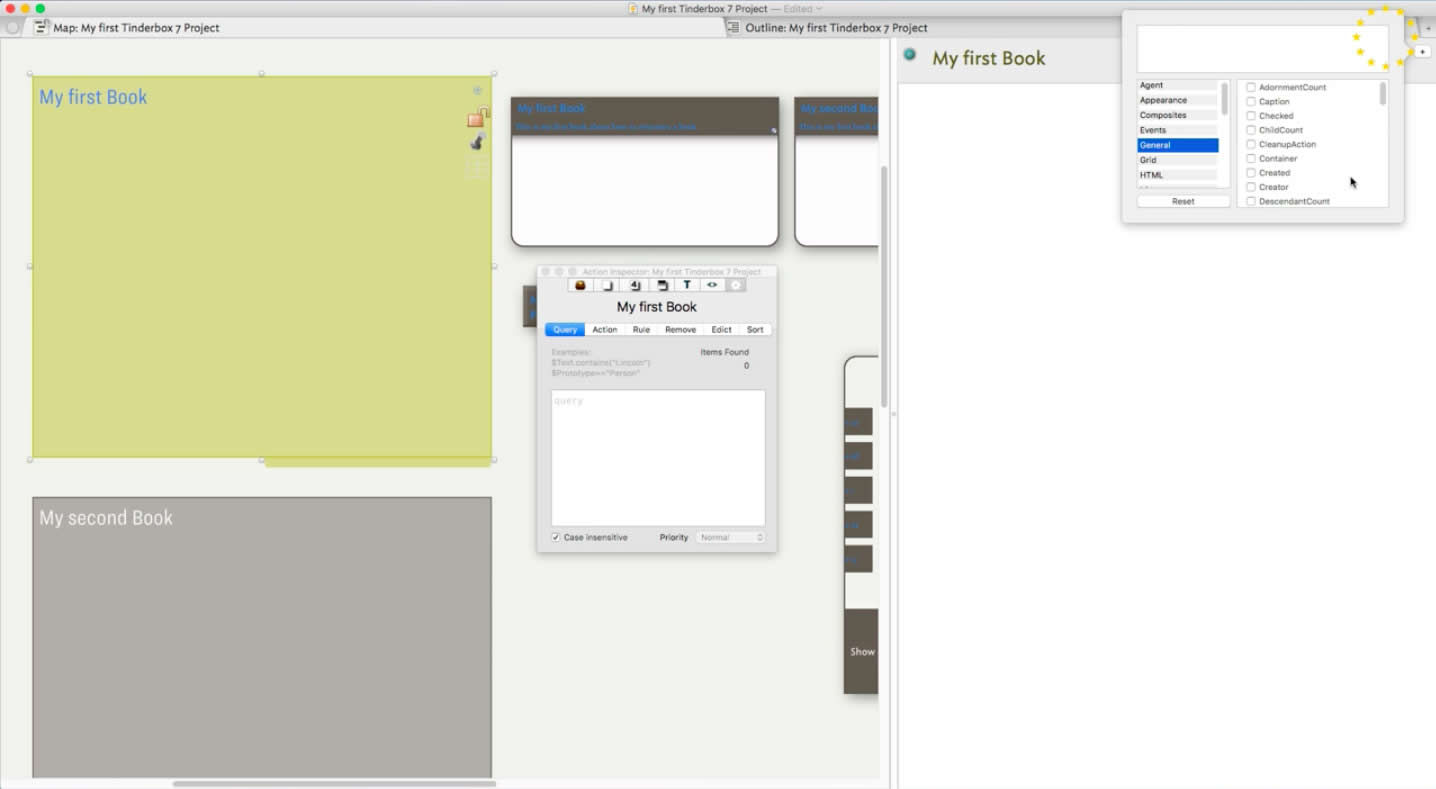This screenshot has width=1436, height=789.
Task: Enable the CleanupAction attribute
Action: click(1251, 144)
